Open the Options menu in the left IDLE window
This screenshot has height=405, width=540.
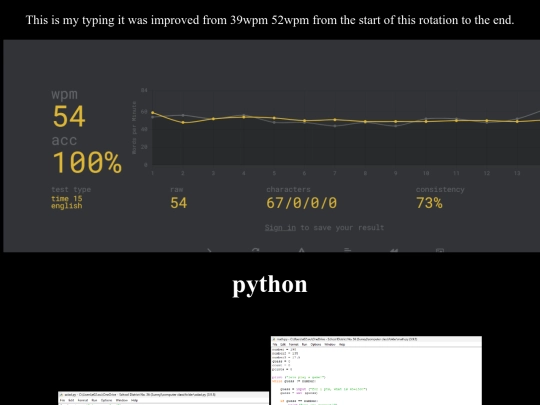pyautogui.click(x=106, y=400)
